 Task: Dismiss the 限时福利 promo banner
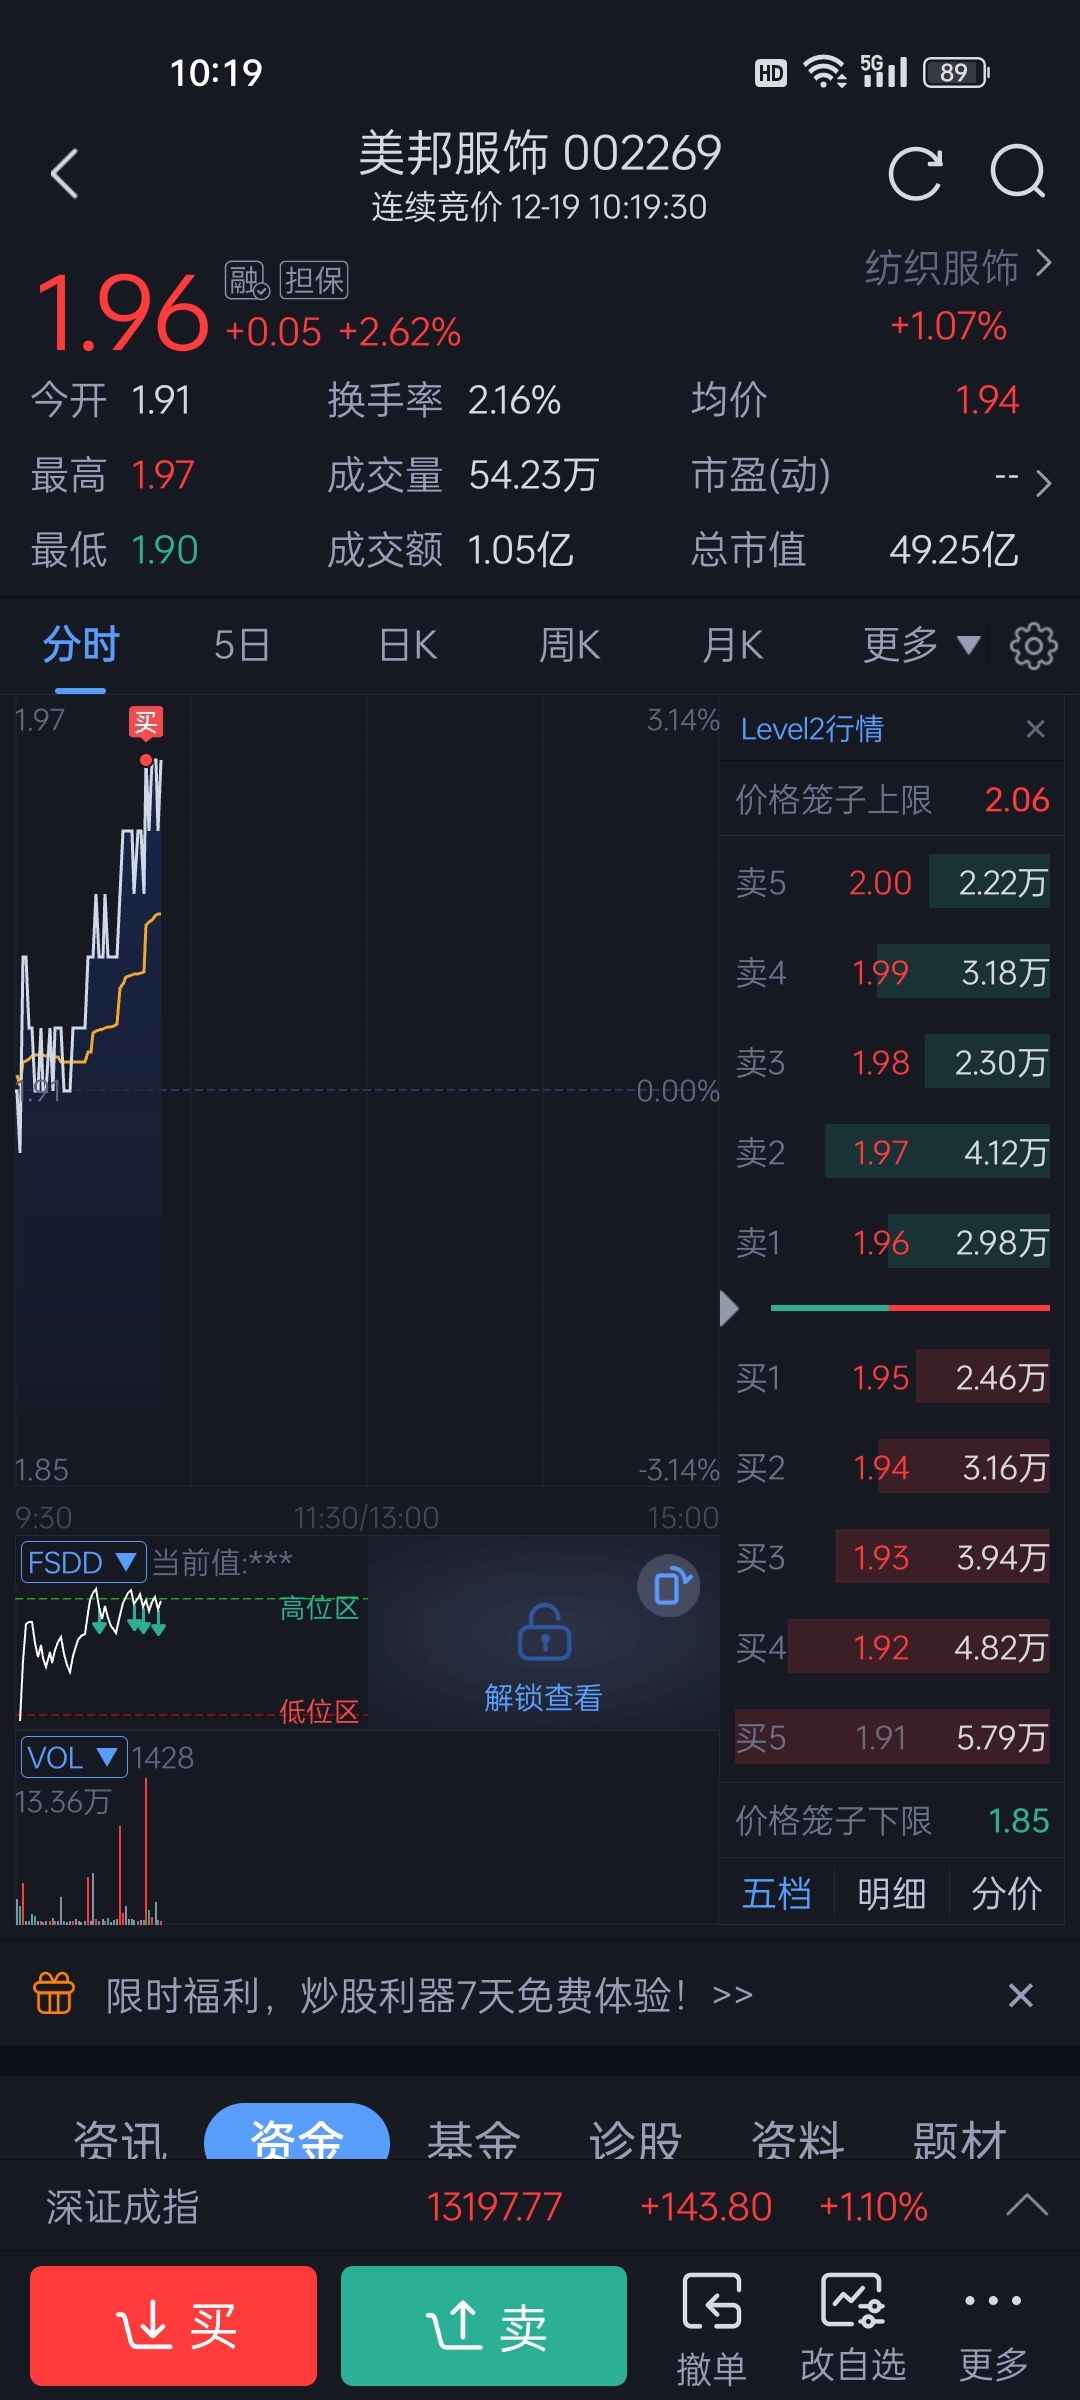(1021, 1995)
